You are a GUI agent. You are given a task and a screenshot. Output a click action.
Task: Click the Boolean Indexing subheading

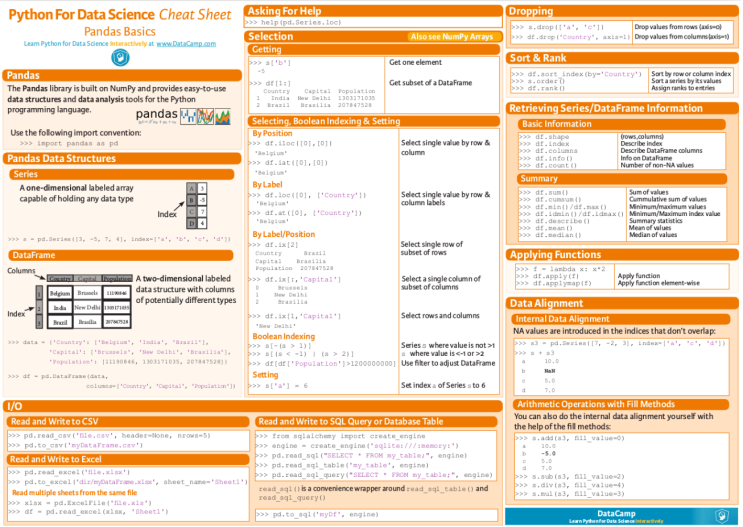pos(283,336)
